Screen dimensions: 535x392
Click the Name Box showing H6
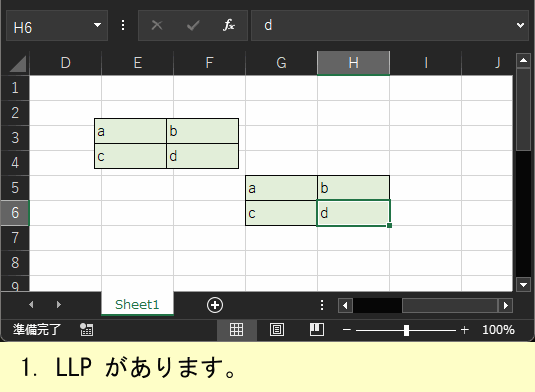point(57,26)
